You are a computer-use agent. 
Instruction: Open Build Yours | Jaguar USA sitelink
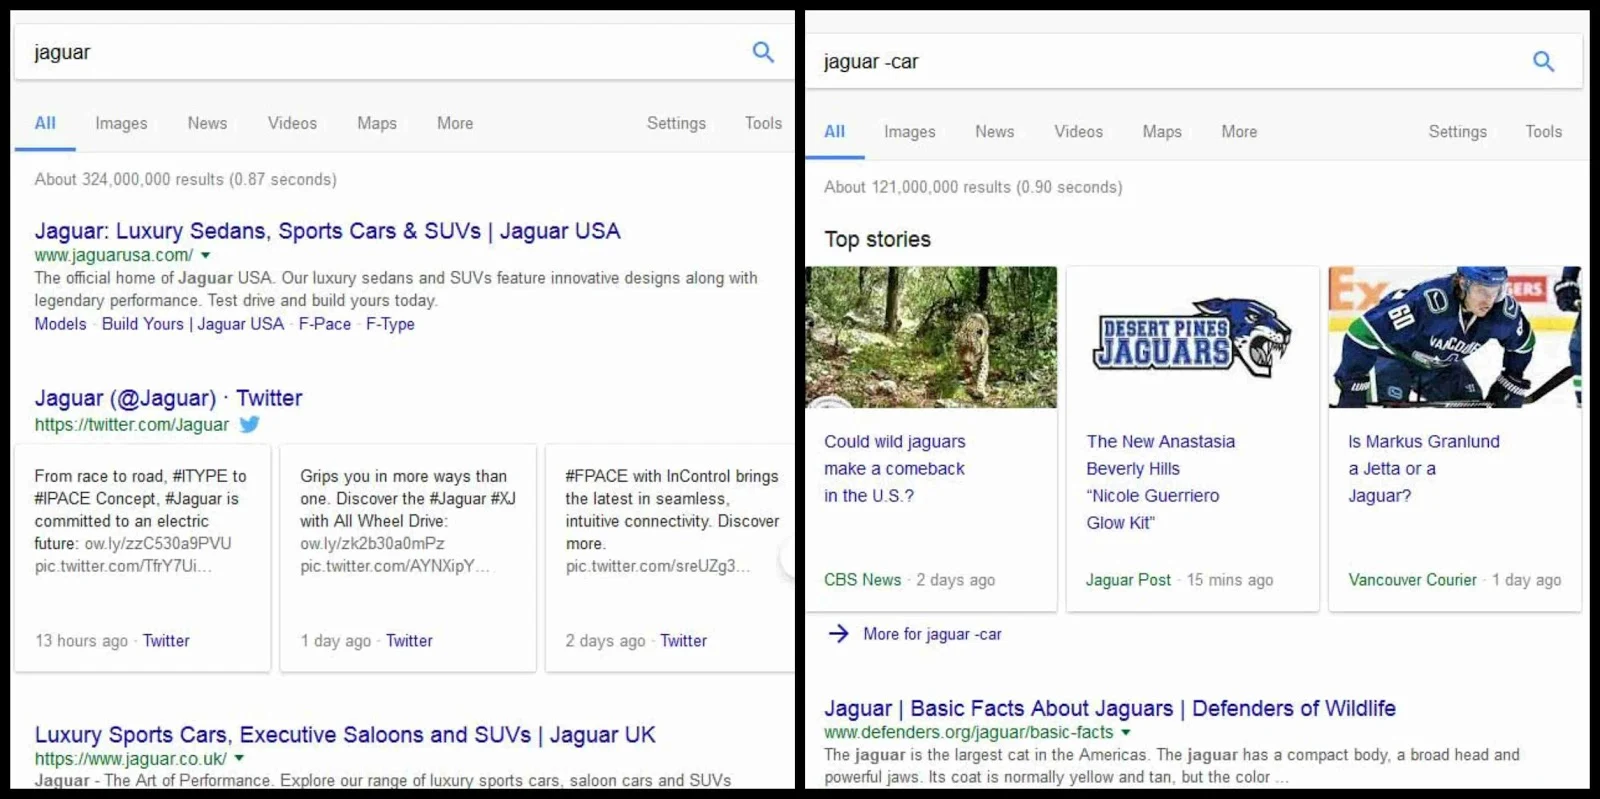[x=193, y=324]
